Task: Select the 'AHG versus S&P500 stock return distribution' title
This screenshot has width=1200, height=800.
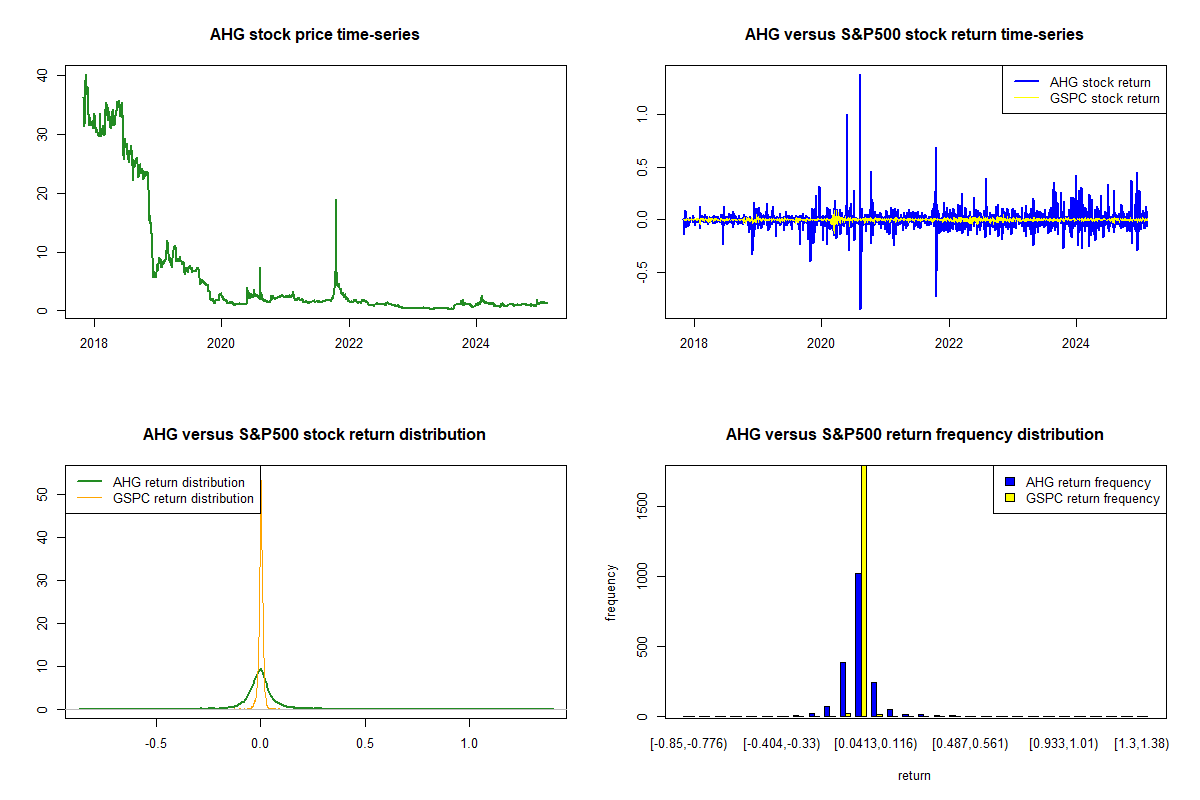Action: point(315,435)
